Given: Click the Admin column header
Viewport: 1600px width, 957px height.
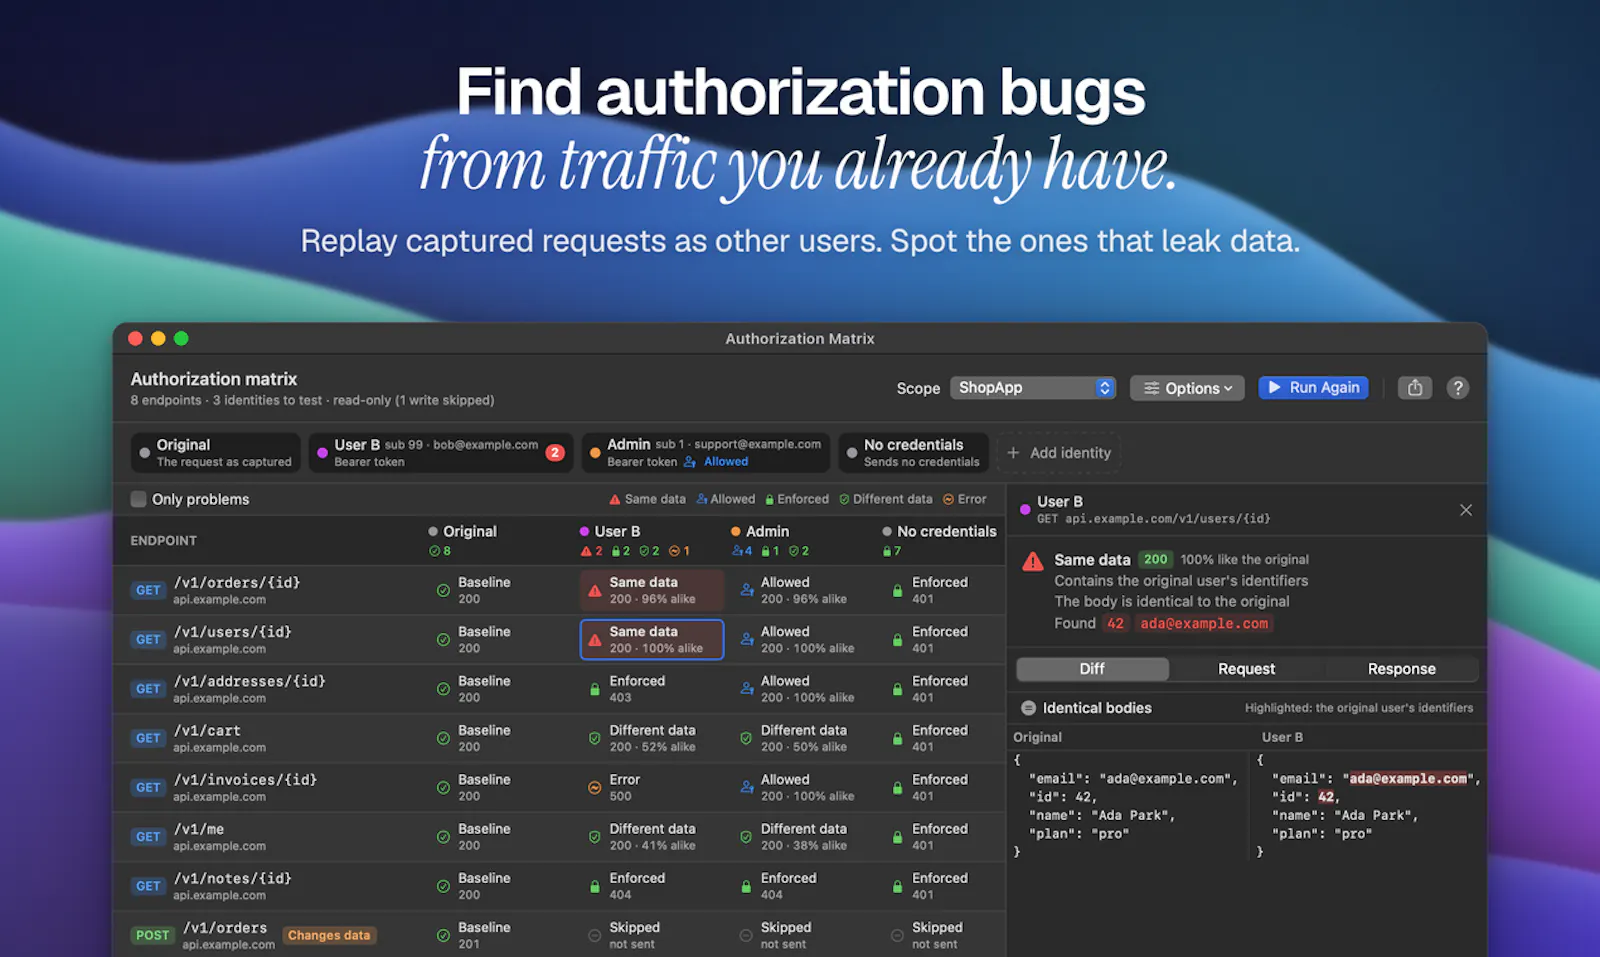Looking at the screenshot, I should click(x=760, y=532).
